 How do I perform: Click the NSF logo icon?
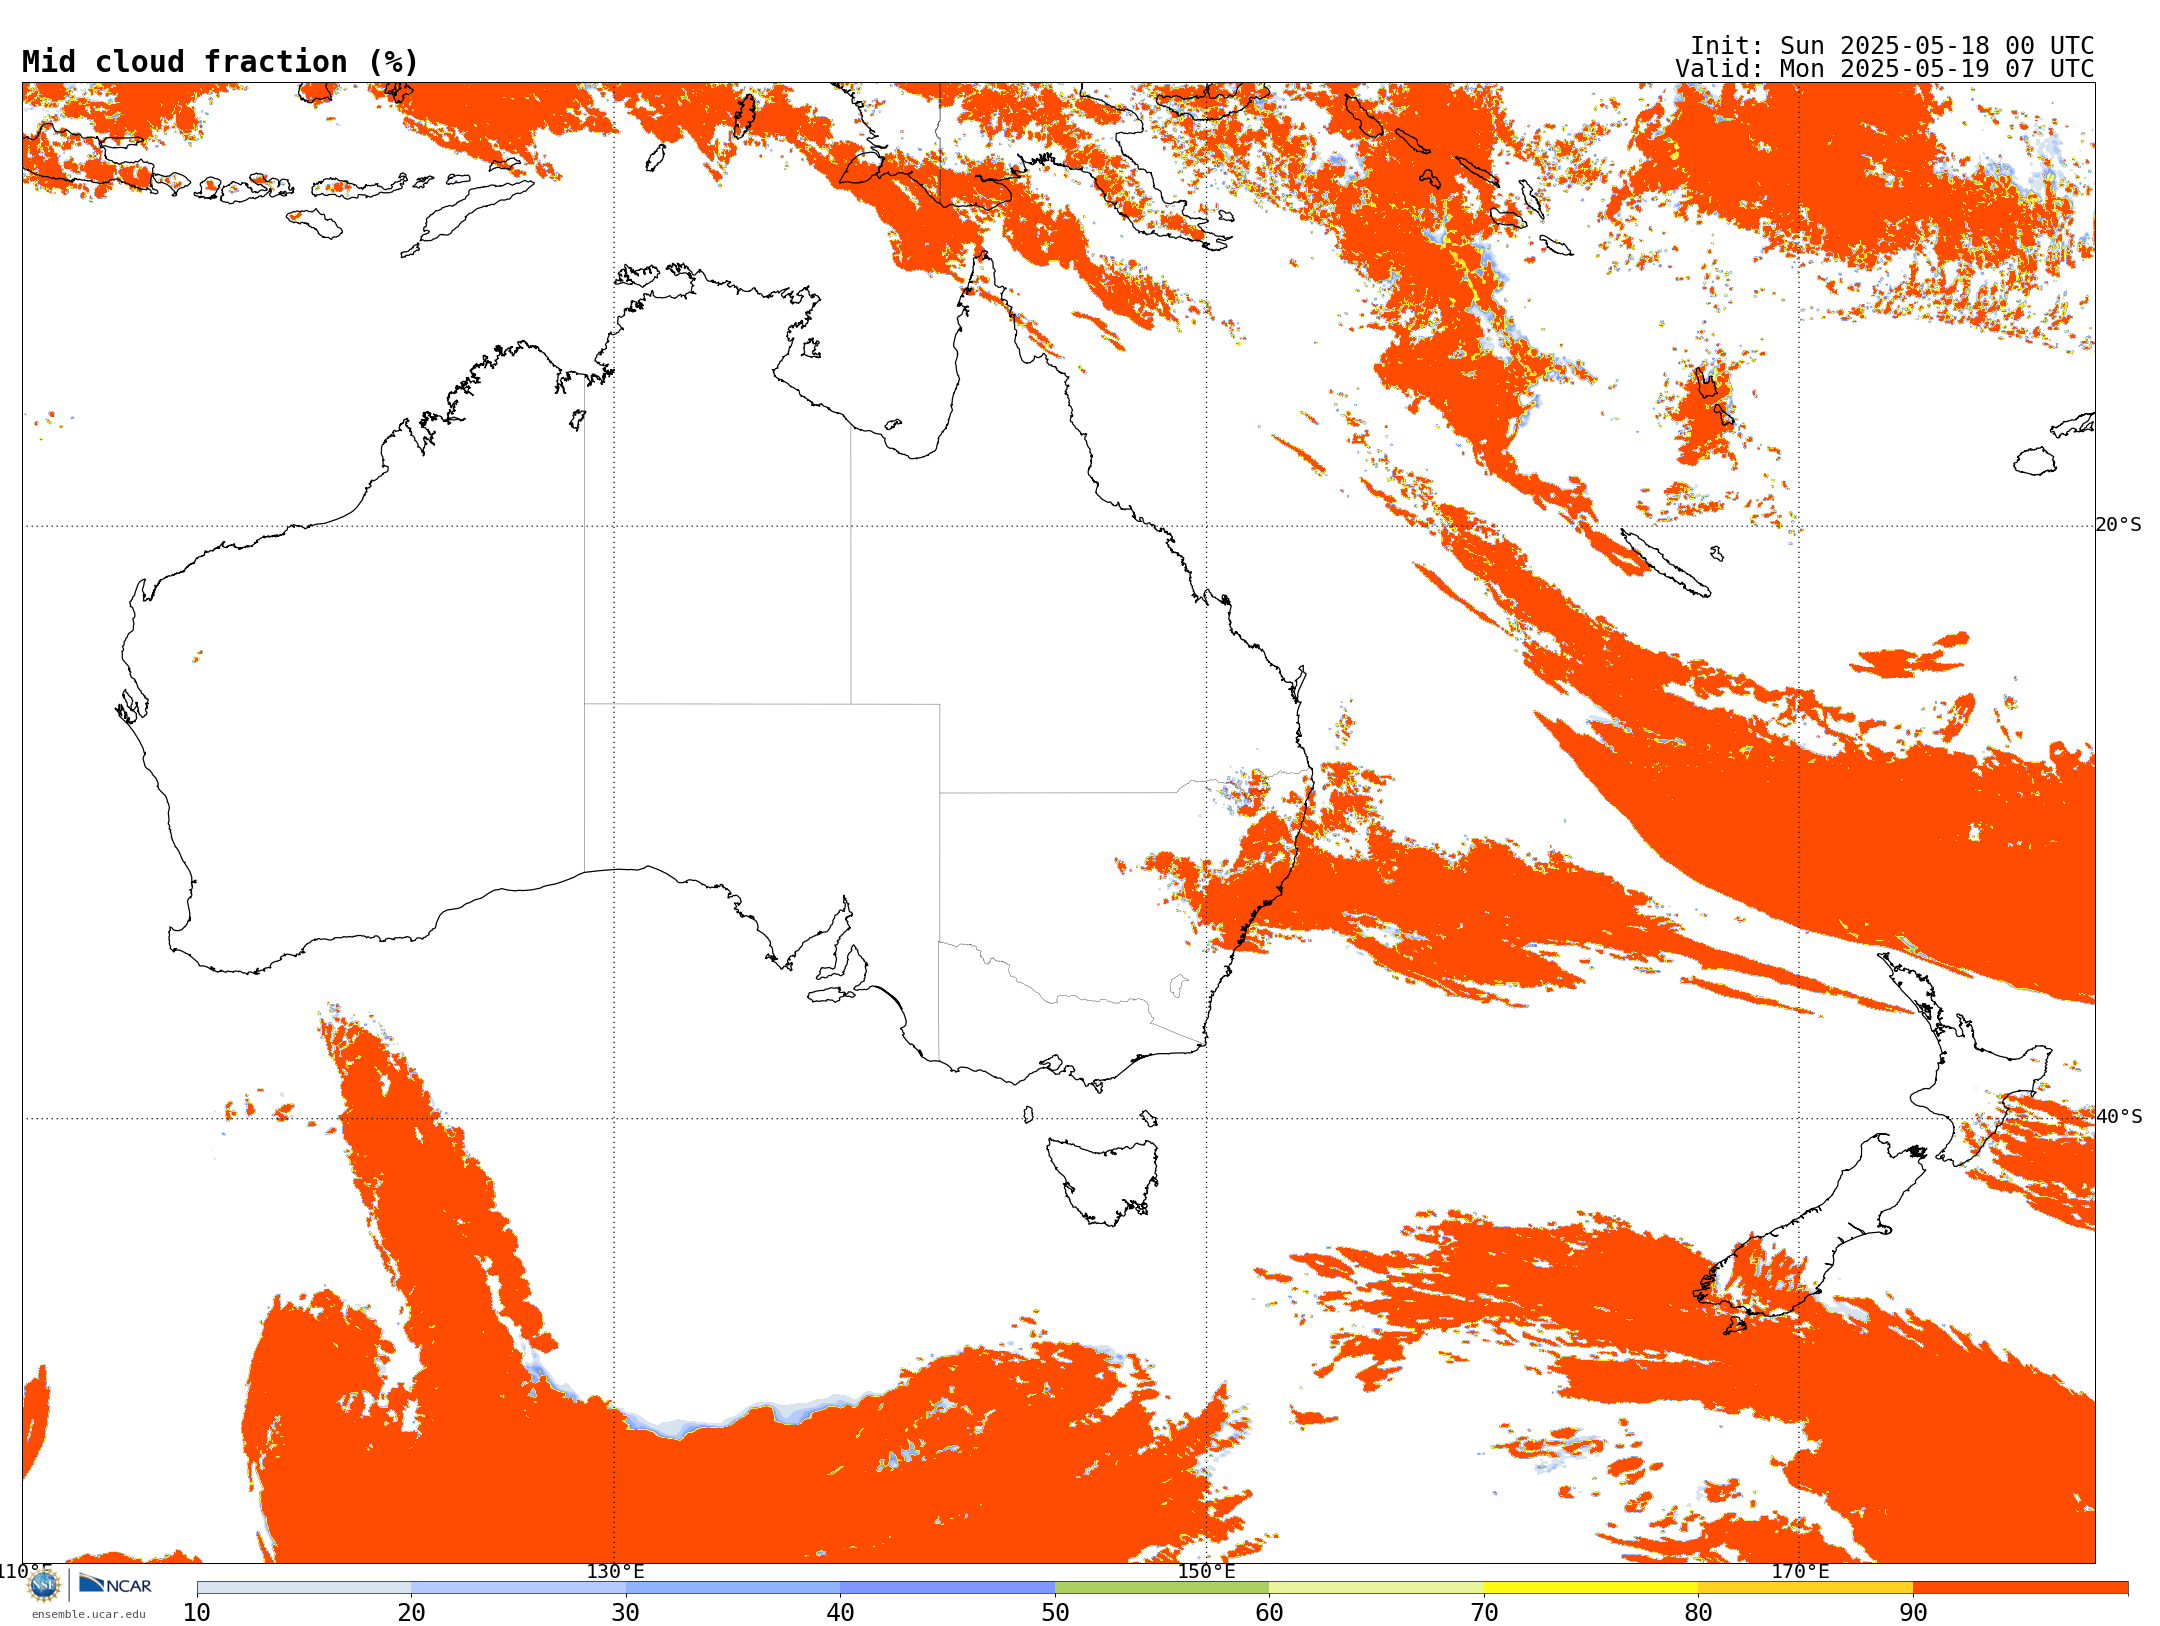[44, 1585]
